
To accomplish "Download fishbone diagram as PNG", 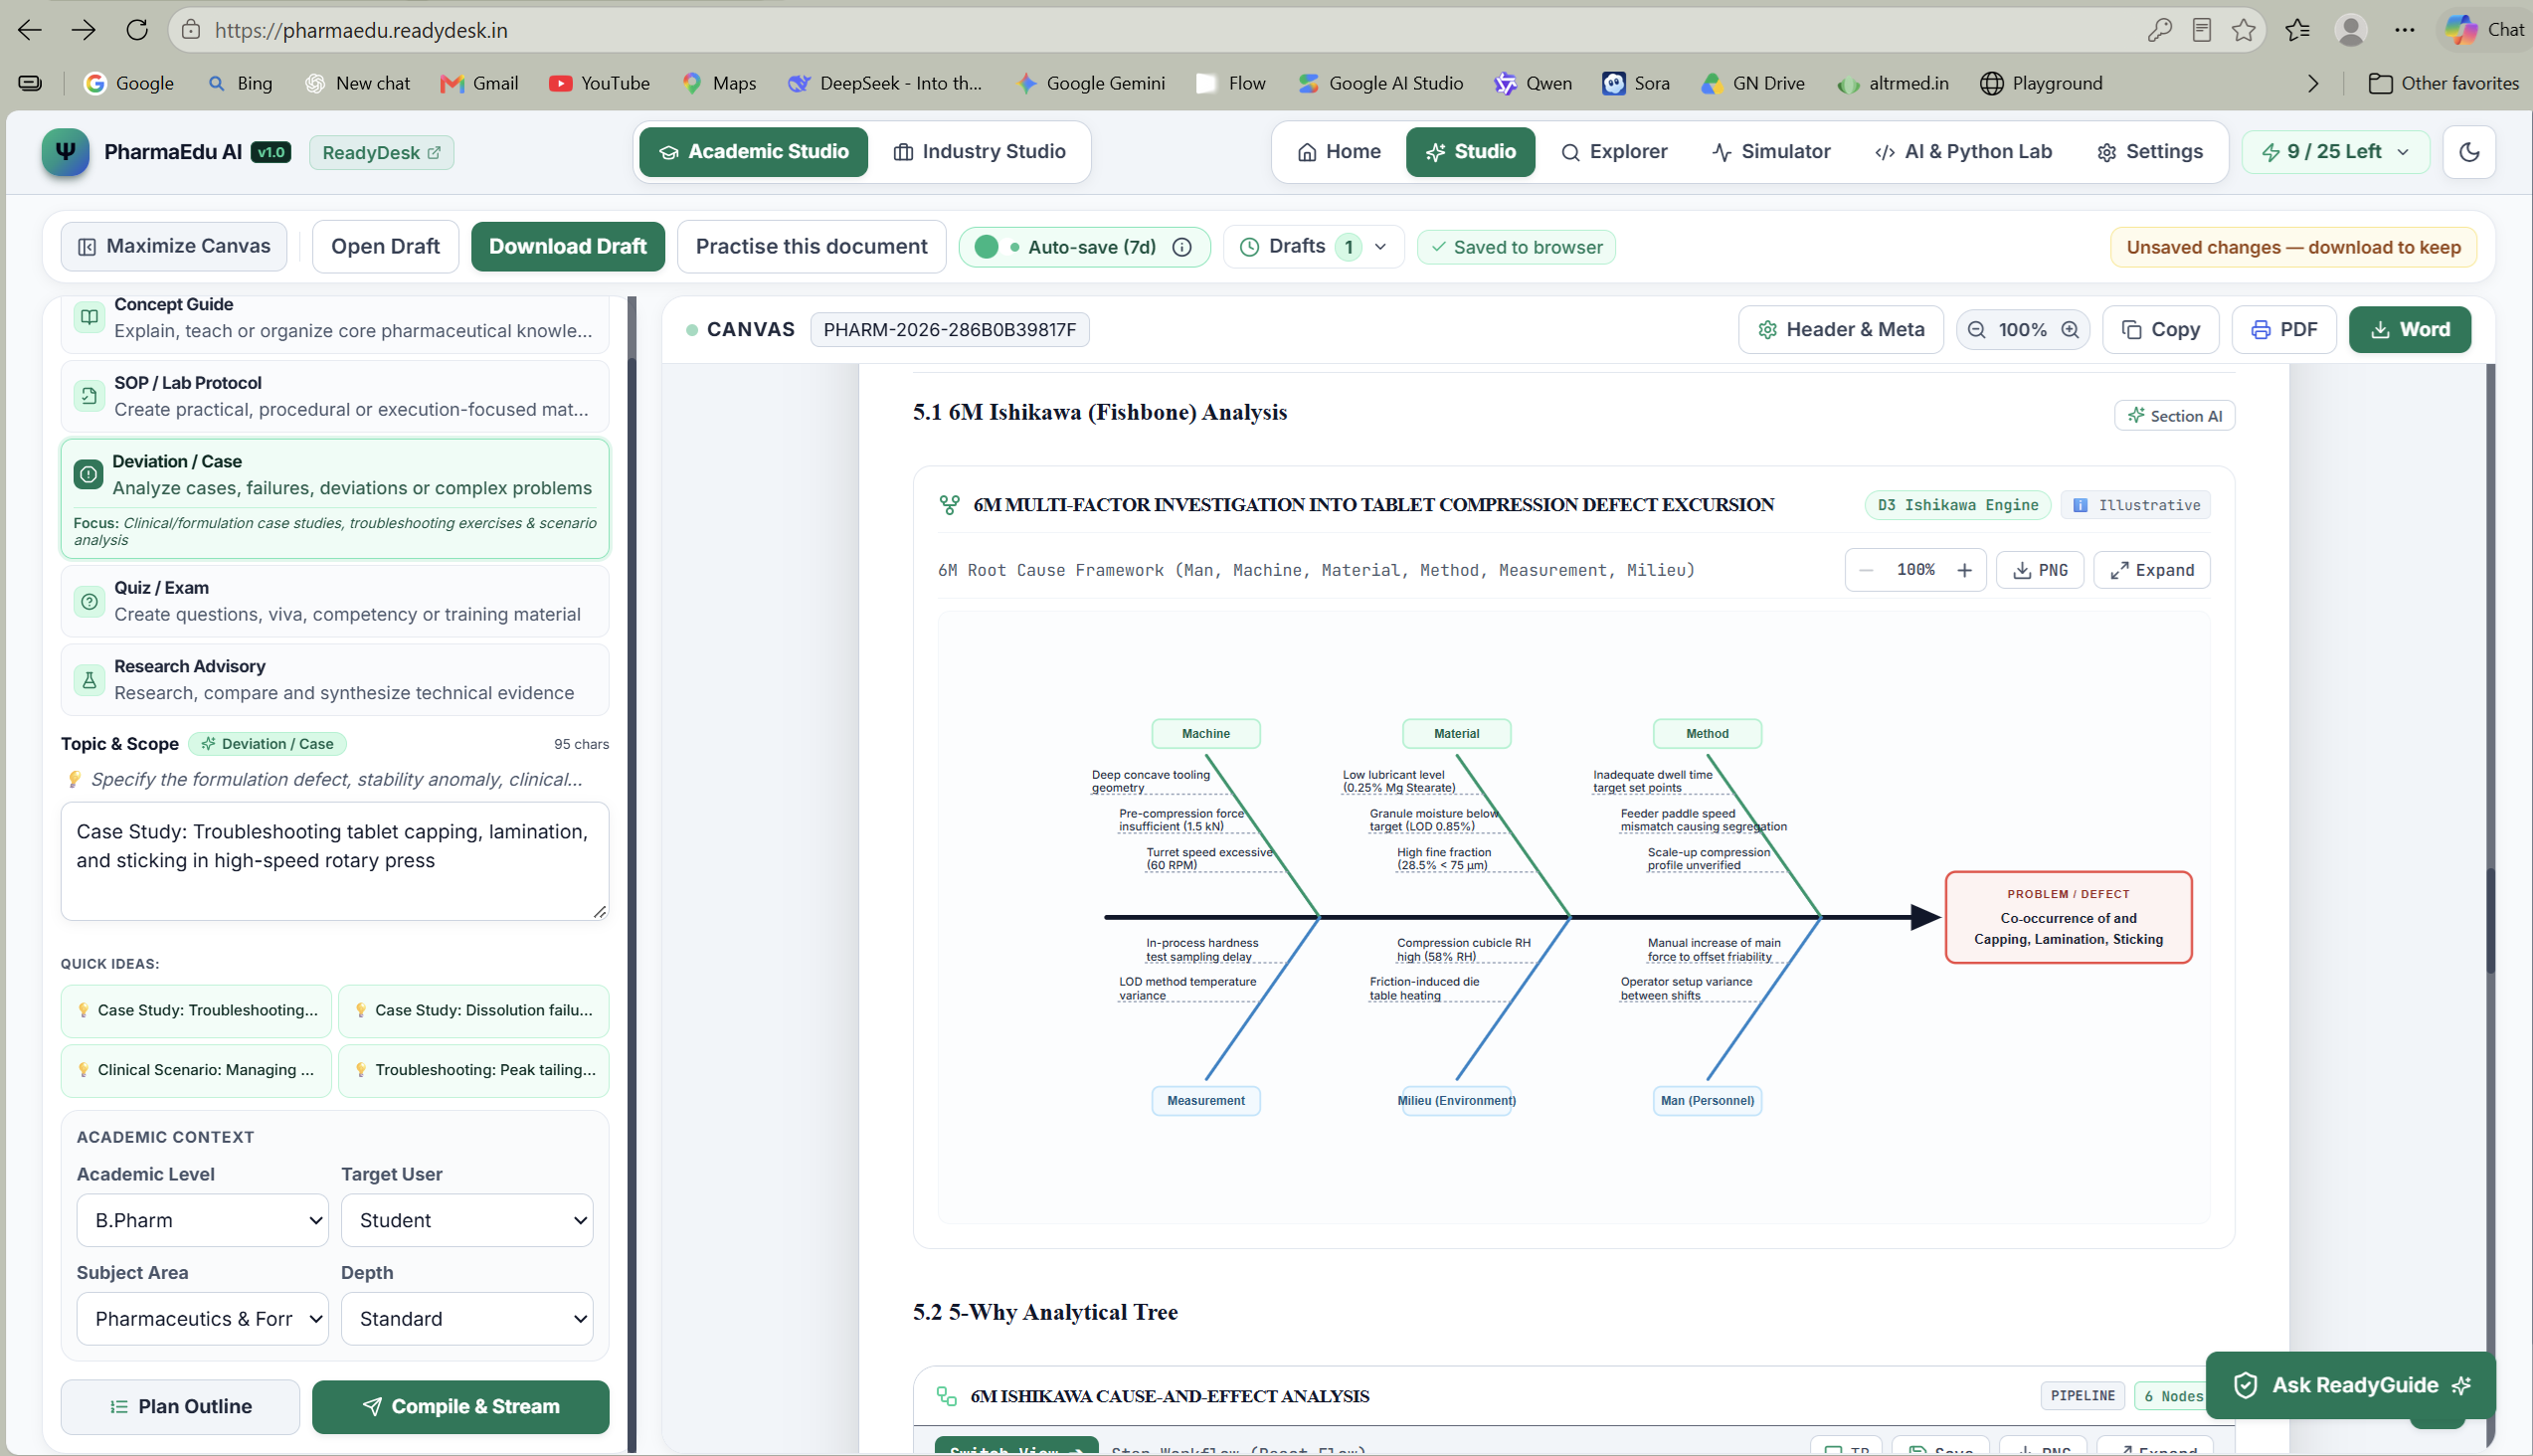I will point(2040,571).
